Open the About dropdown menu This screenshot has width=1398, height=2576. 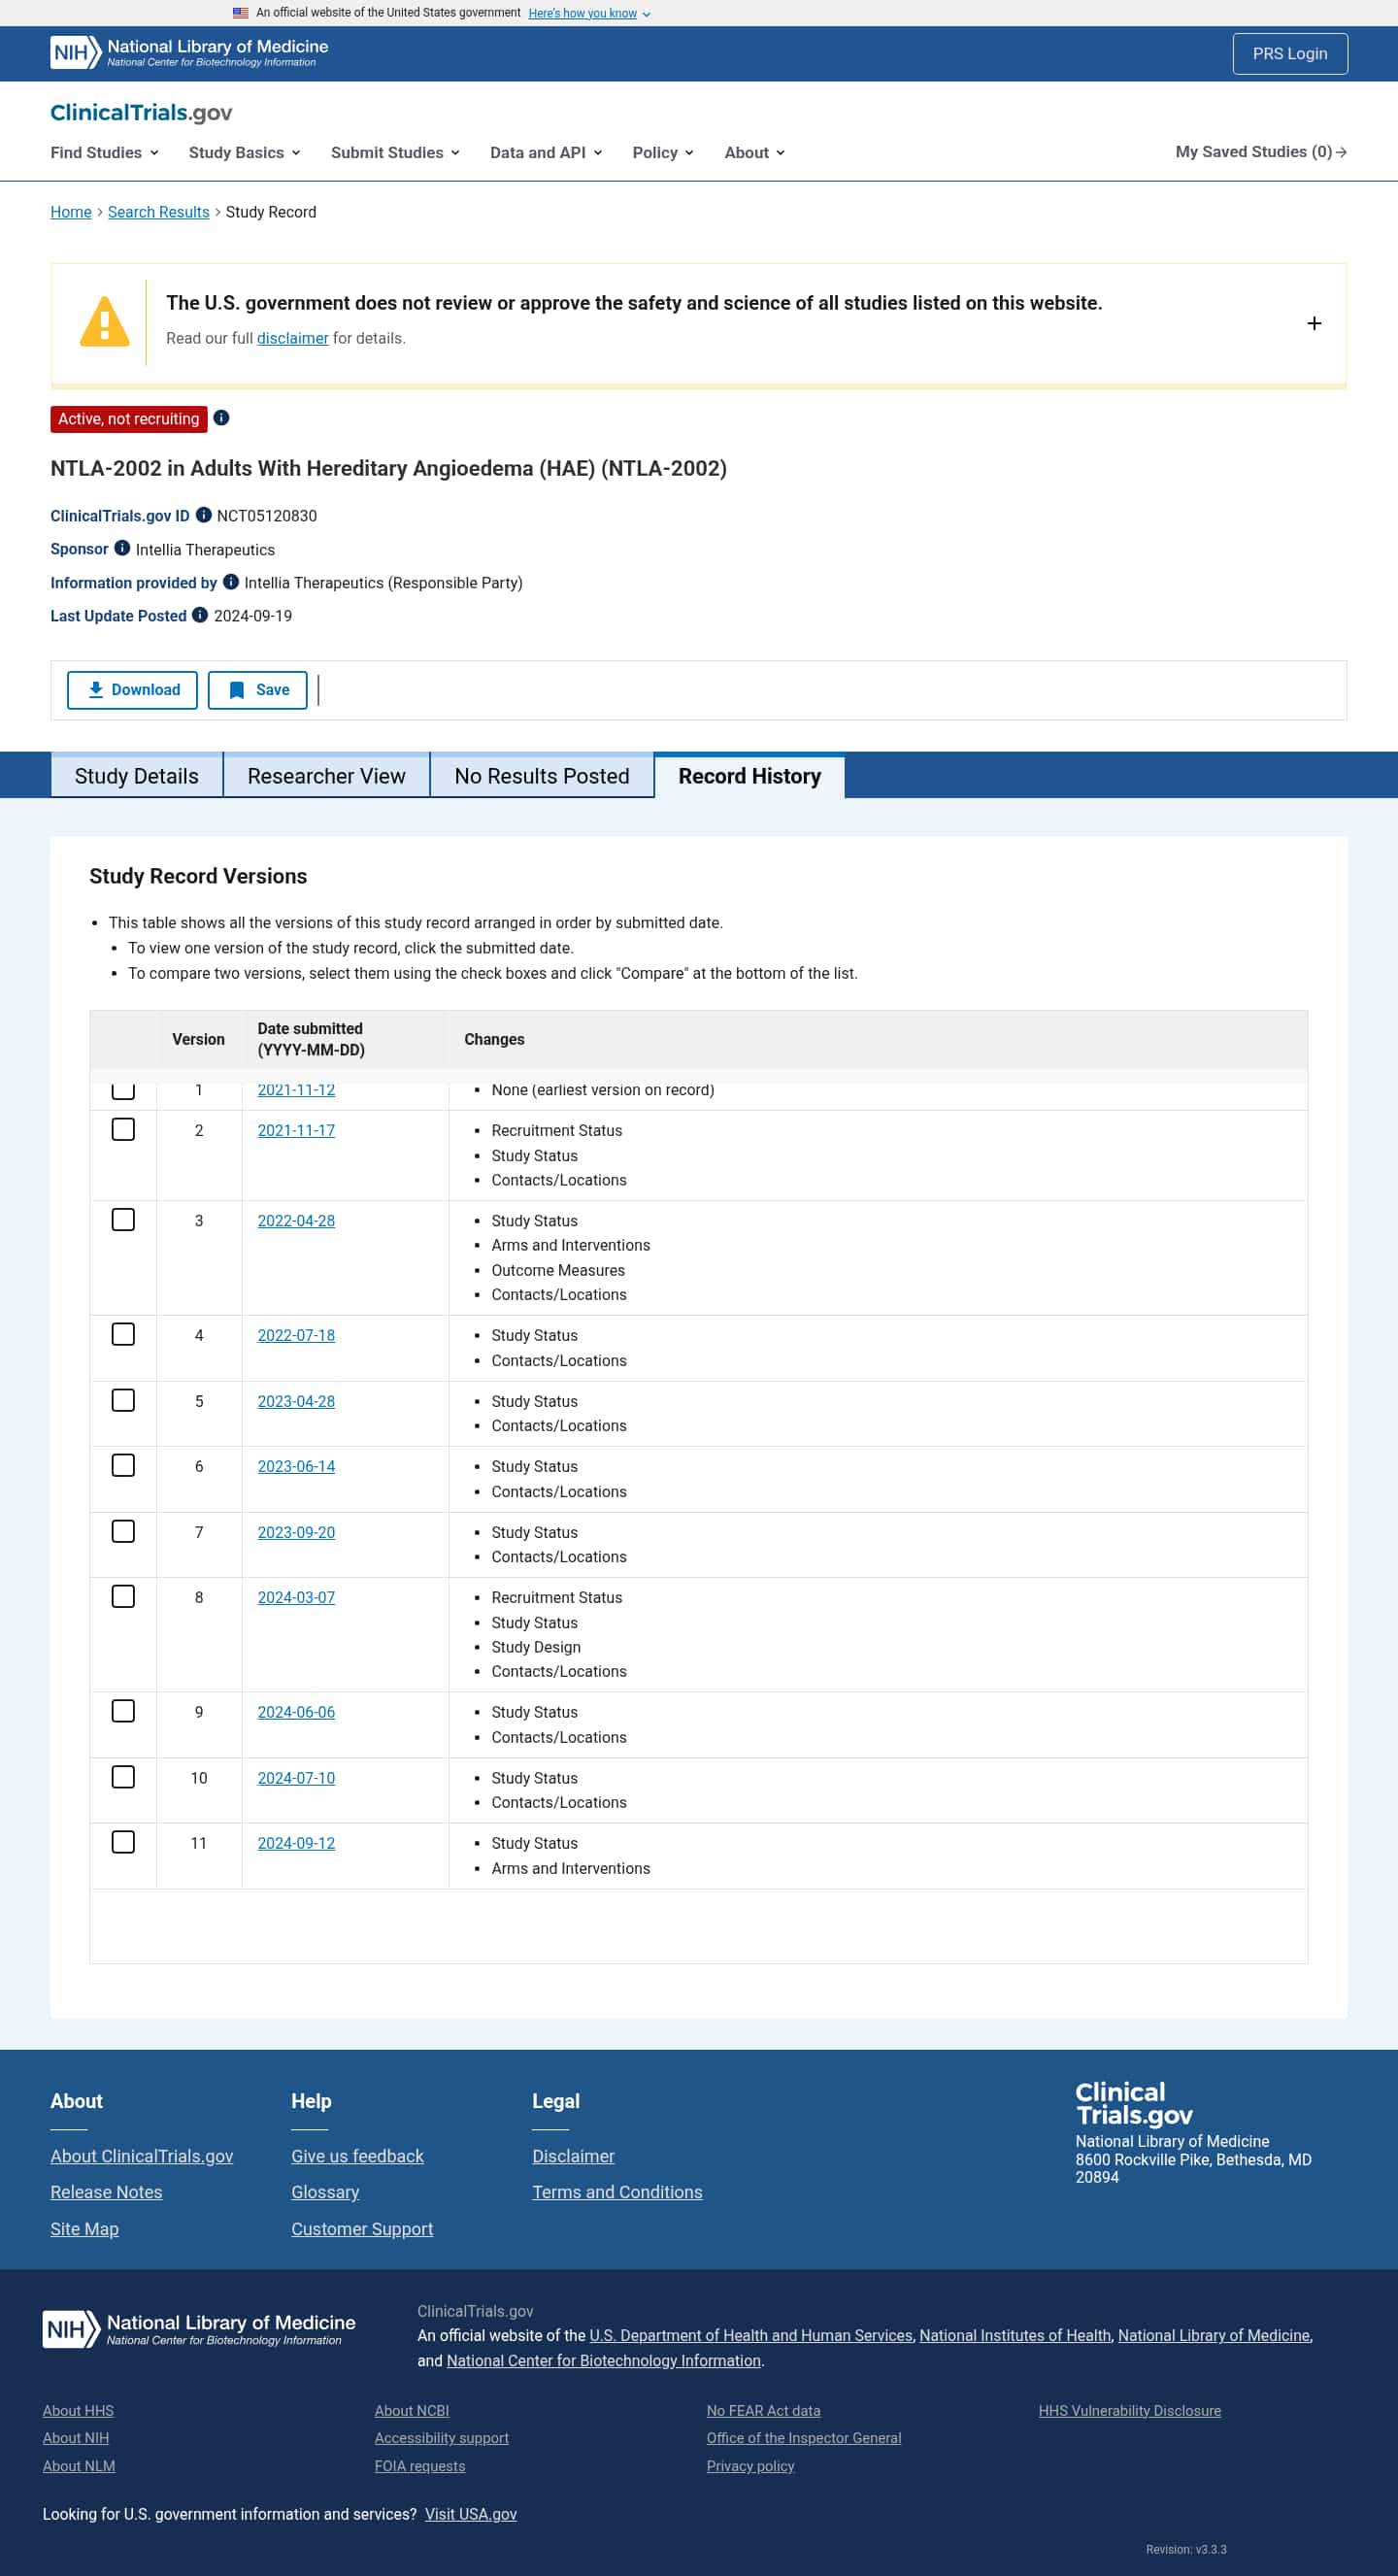[754, 152]
